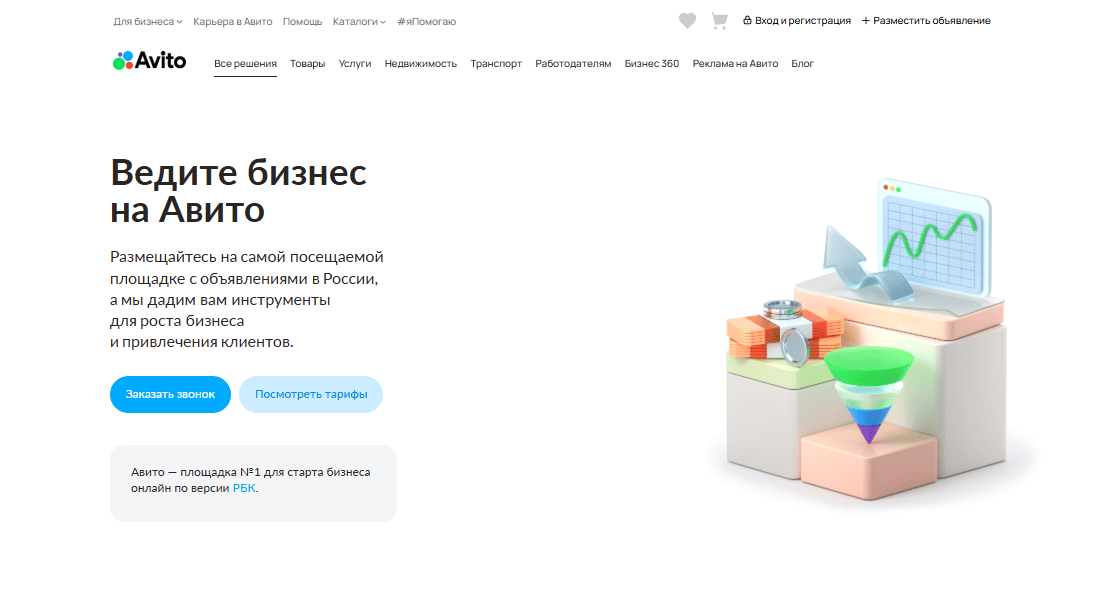The height and width of the screenshot is (600, 1100).
Task: Open the shopping cart icon
Action: point(719,21)
